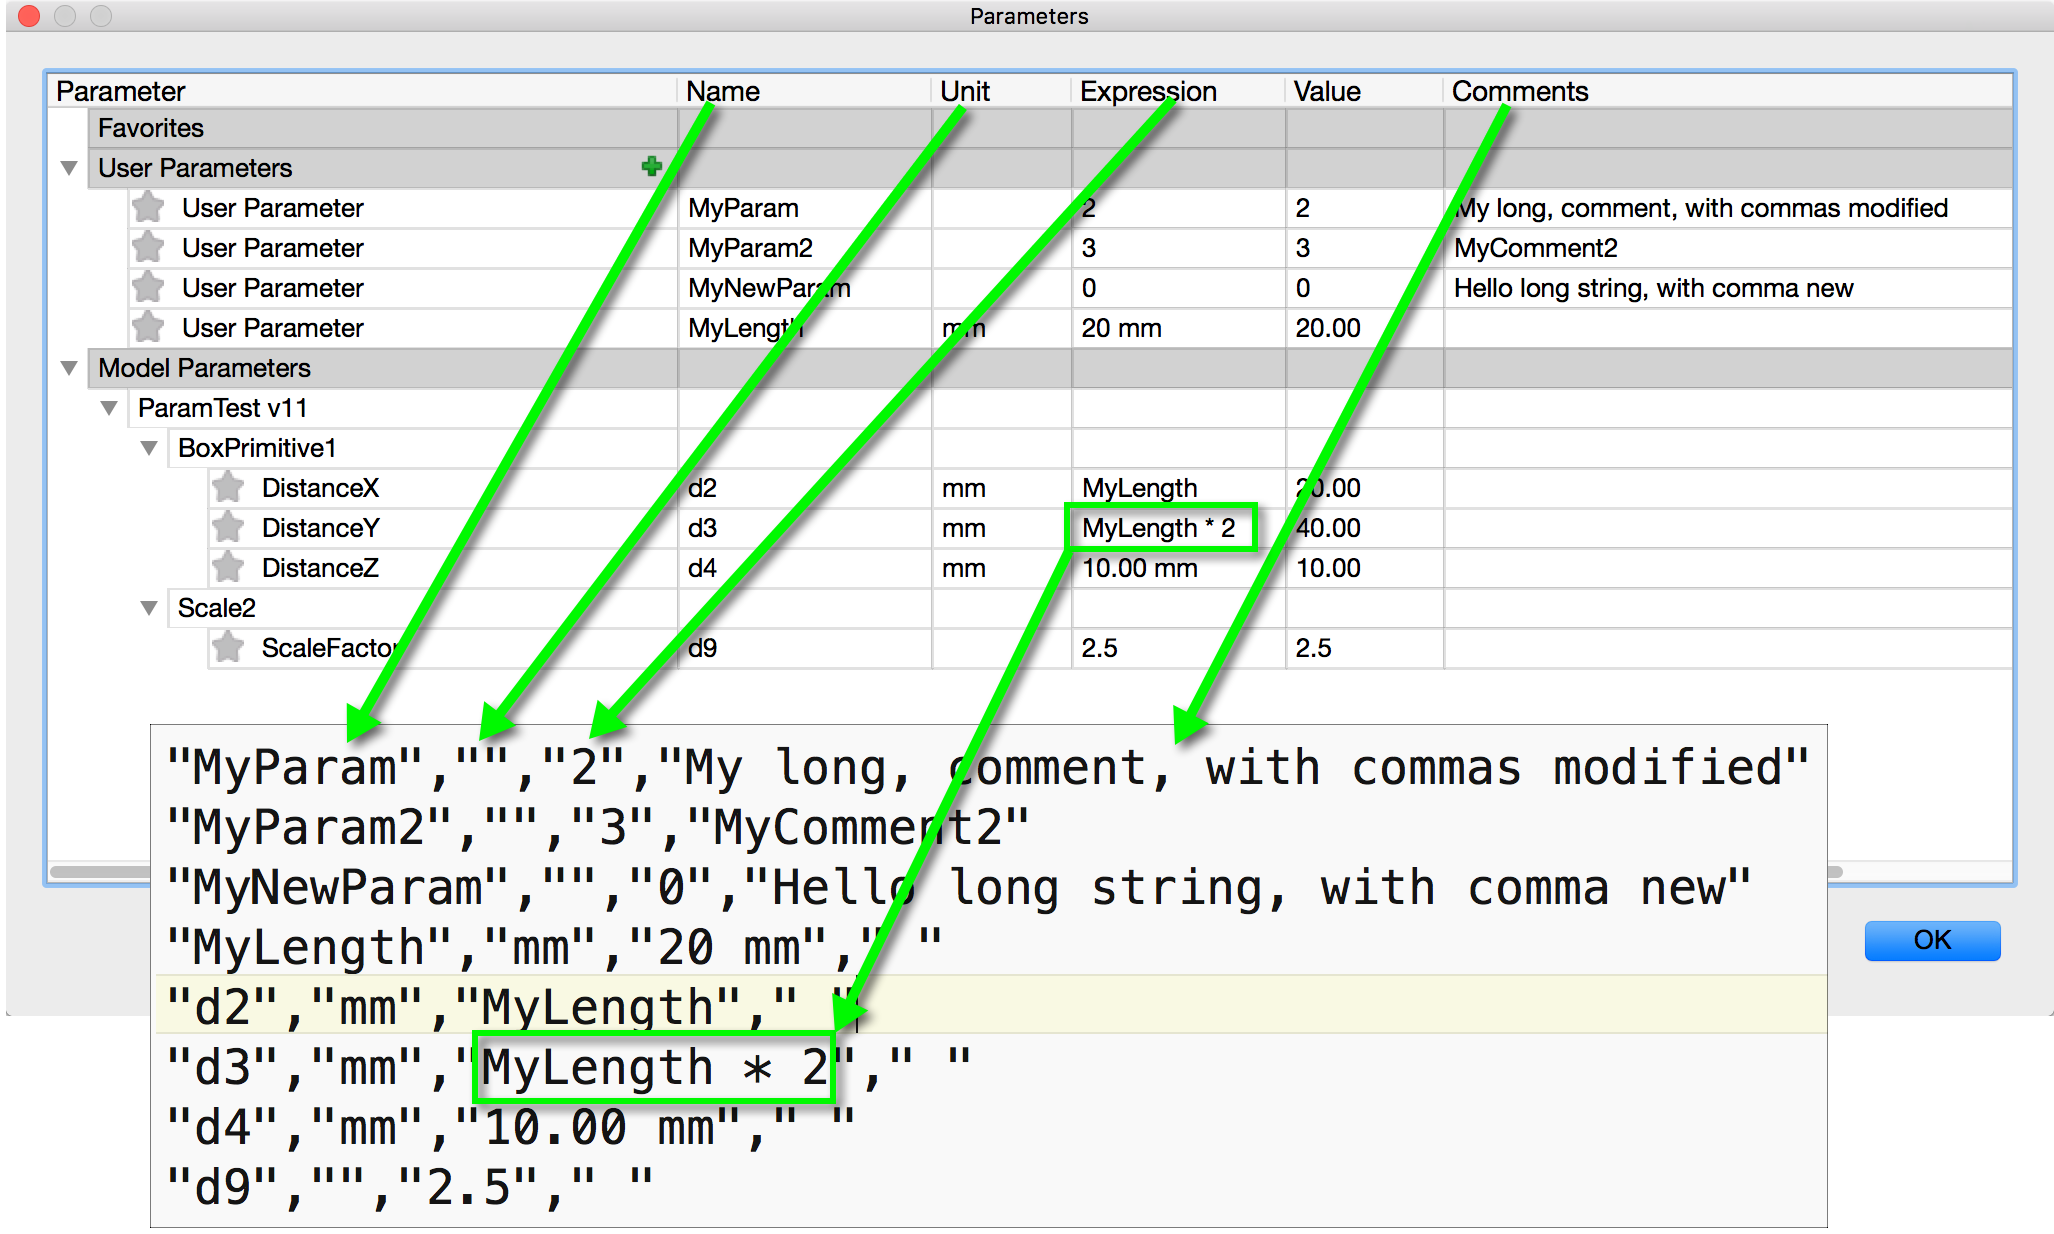Image resolution: width=2054 pixels, height=1234 pixels.
Task: Click the star icon beside MyLength parameter
Action: pos(148,327)
